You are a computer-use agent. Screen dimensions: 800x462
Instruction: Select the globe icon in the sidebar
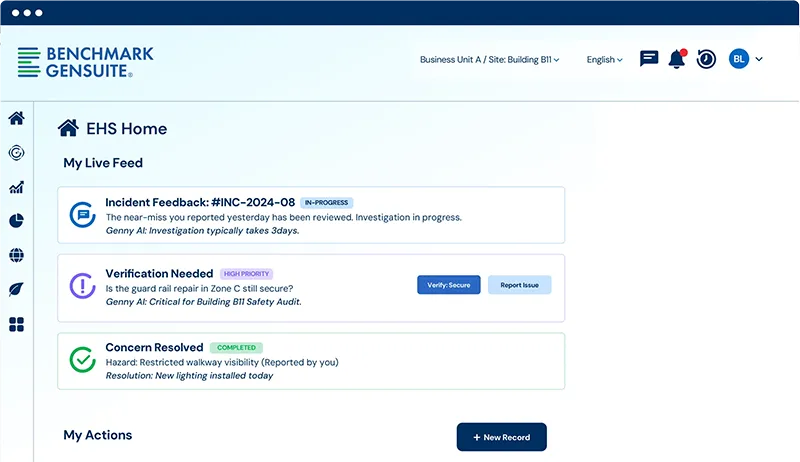[x=16, y=255]
